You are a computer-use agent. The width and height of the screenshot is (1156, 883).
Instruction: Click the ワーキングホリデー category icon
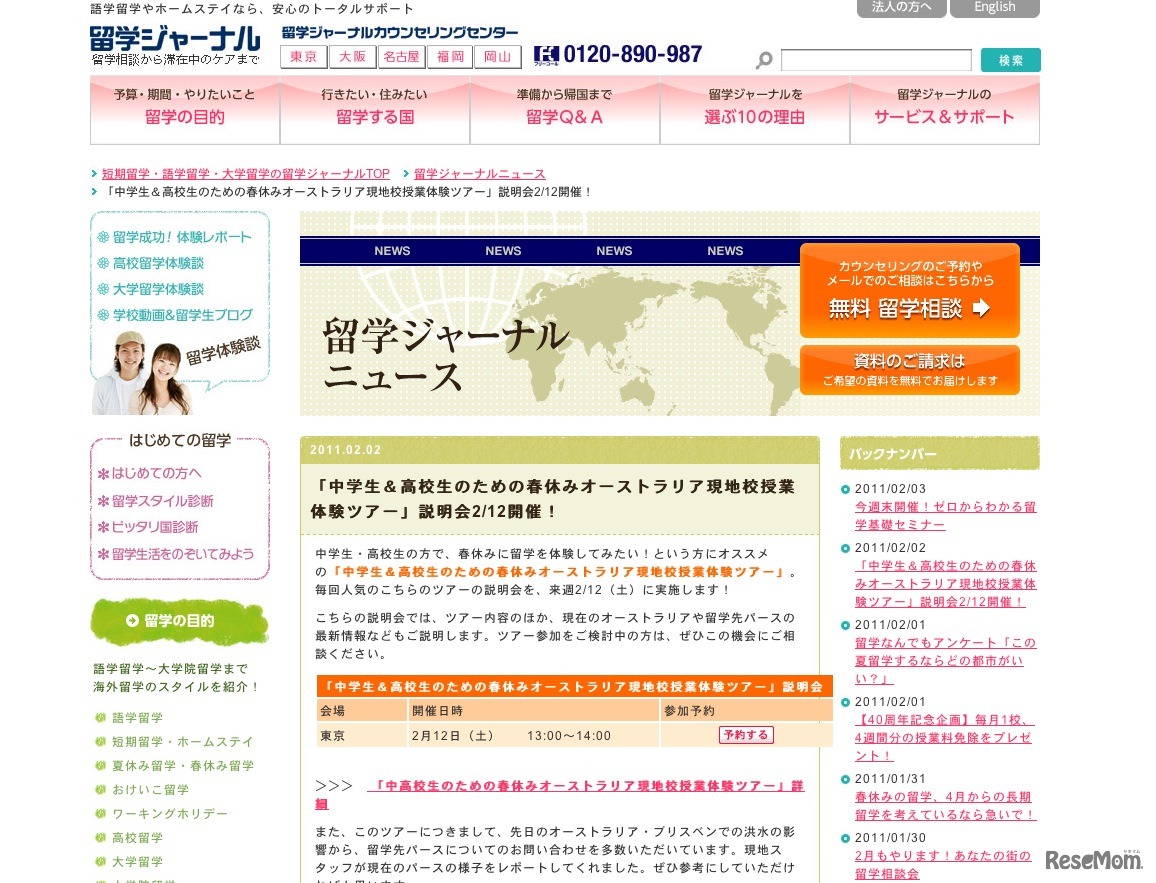101,814
